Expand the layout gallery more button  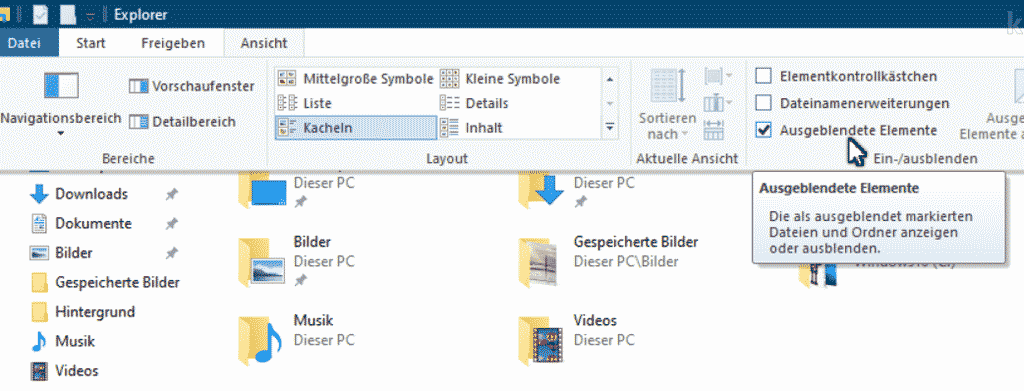pos(610,127)
